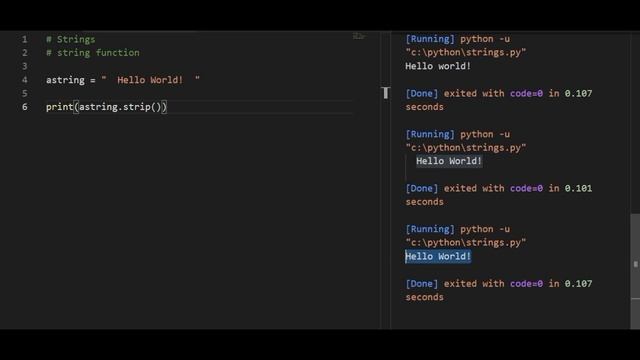Click the ' Hello World! ' string literal

click(x=151, y=80)
